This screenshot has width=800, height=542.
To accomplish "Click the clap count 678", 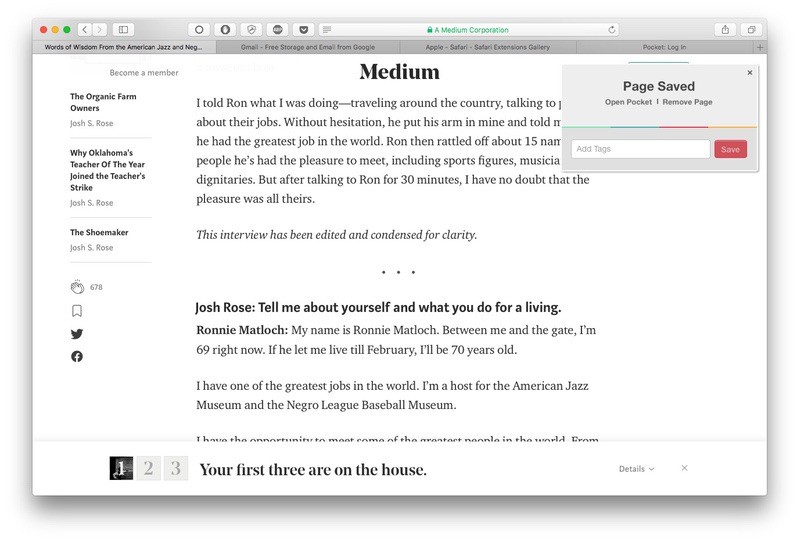I will (96, 287).
